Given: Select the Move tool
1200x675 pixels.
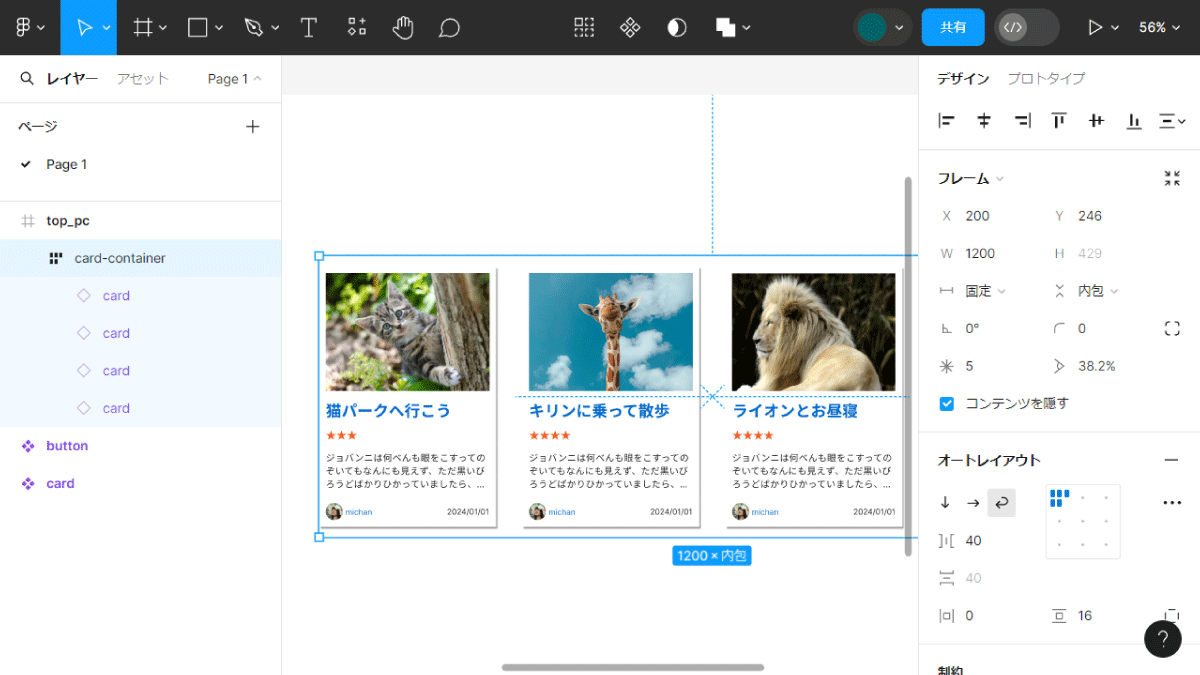Looking at the screenshot, I should [x=83, y=28].
